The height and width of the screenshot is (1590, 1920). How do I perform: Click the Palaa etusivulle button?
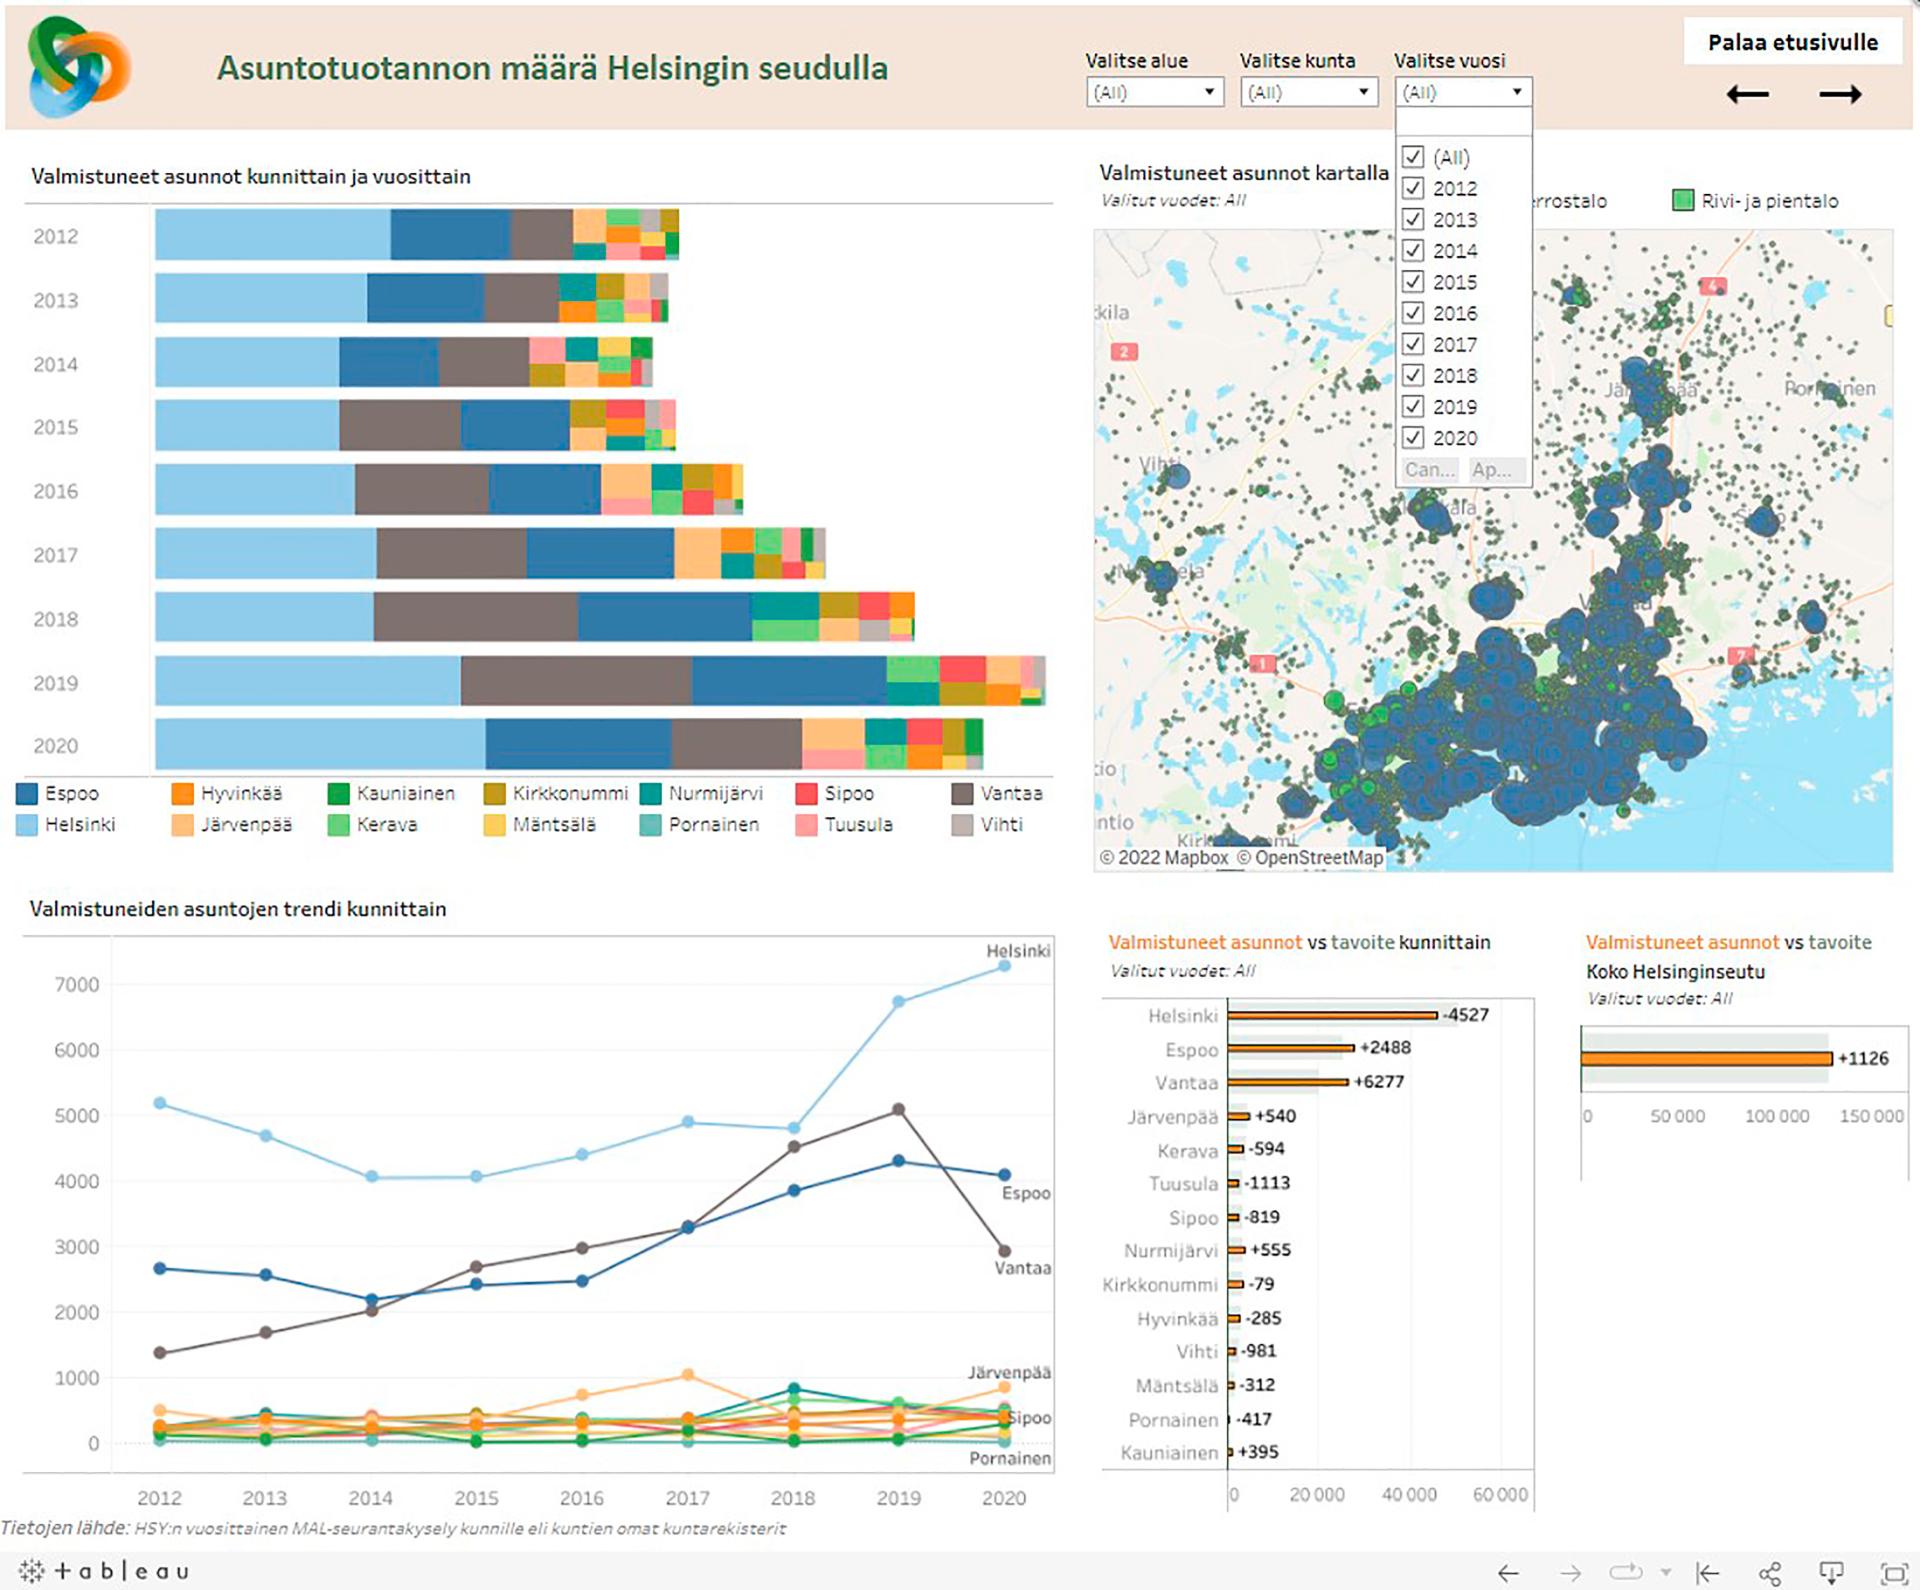pos(1792,42)
